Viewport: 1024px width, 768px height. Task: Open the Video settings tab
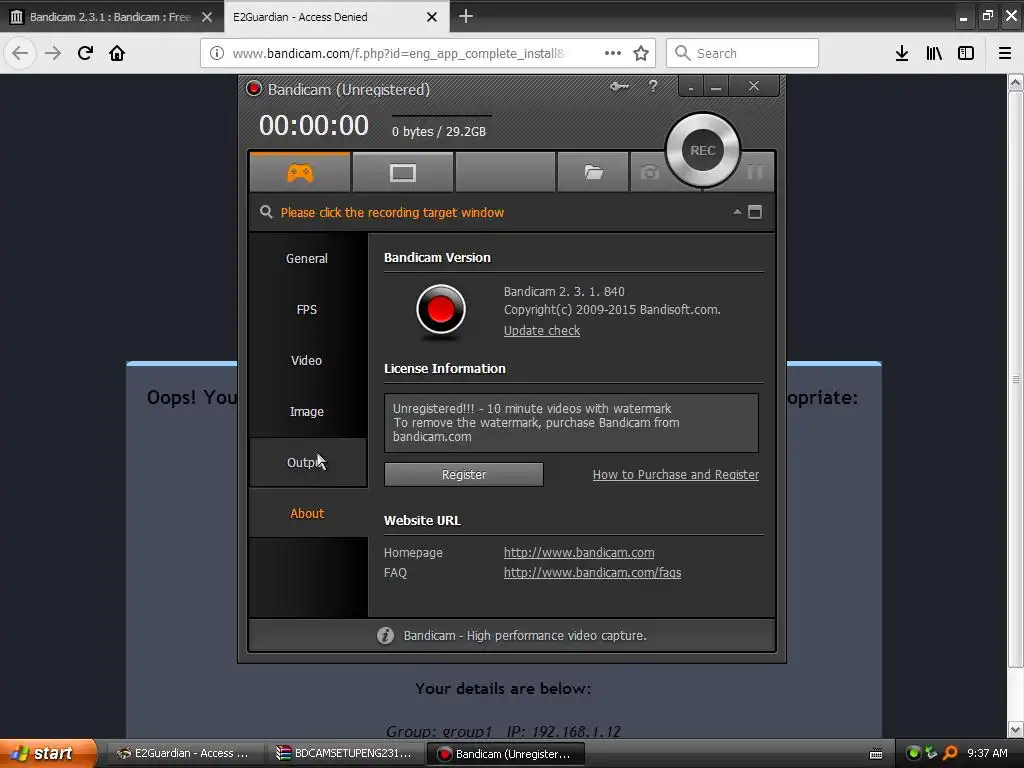click(x=307, y=360)
